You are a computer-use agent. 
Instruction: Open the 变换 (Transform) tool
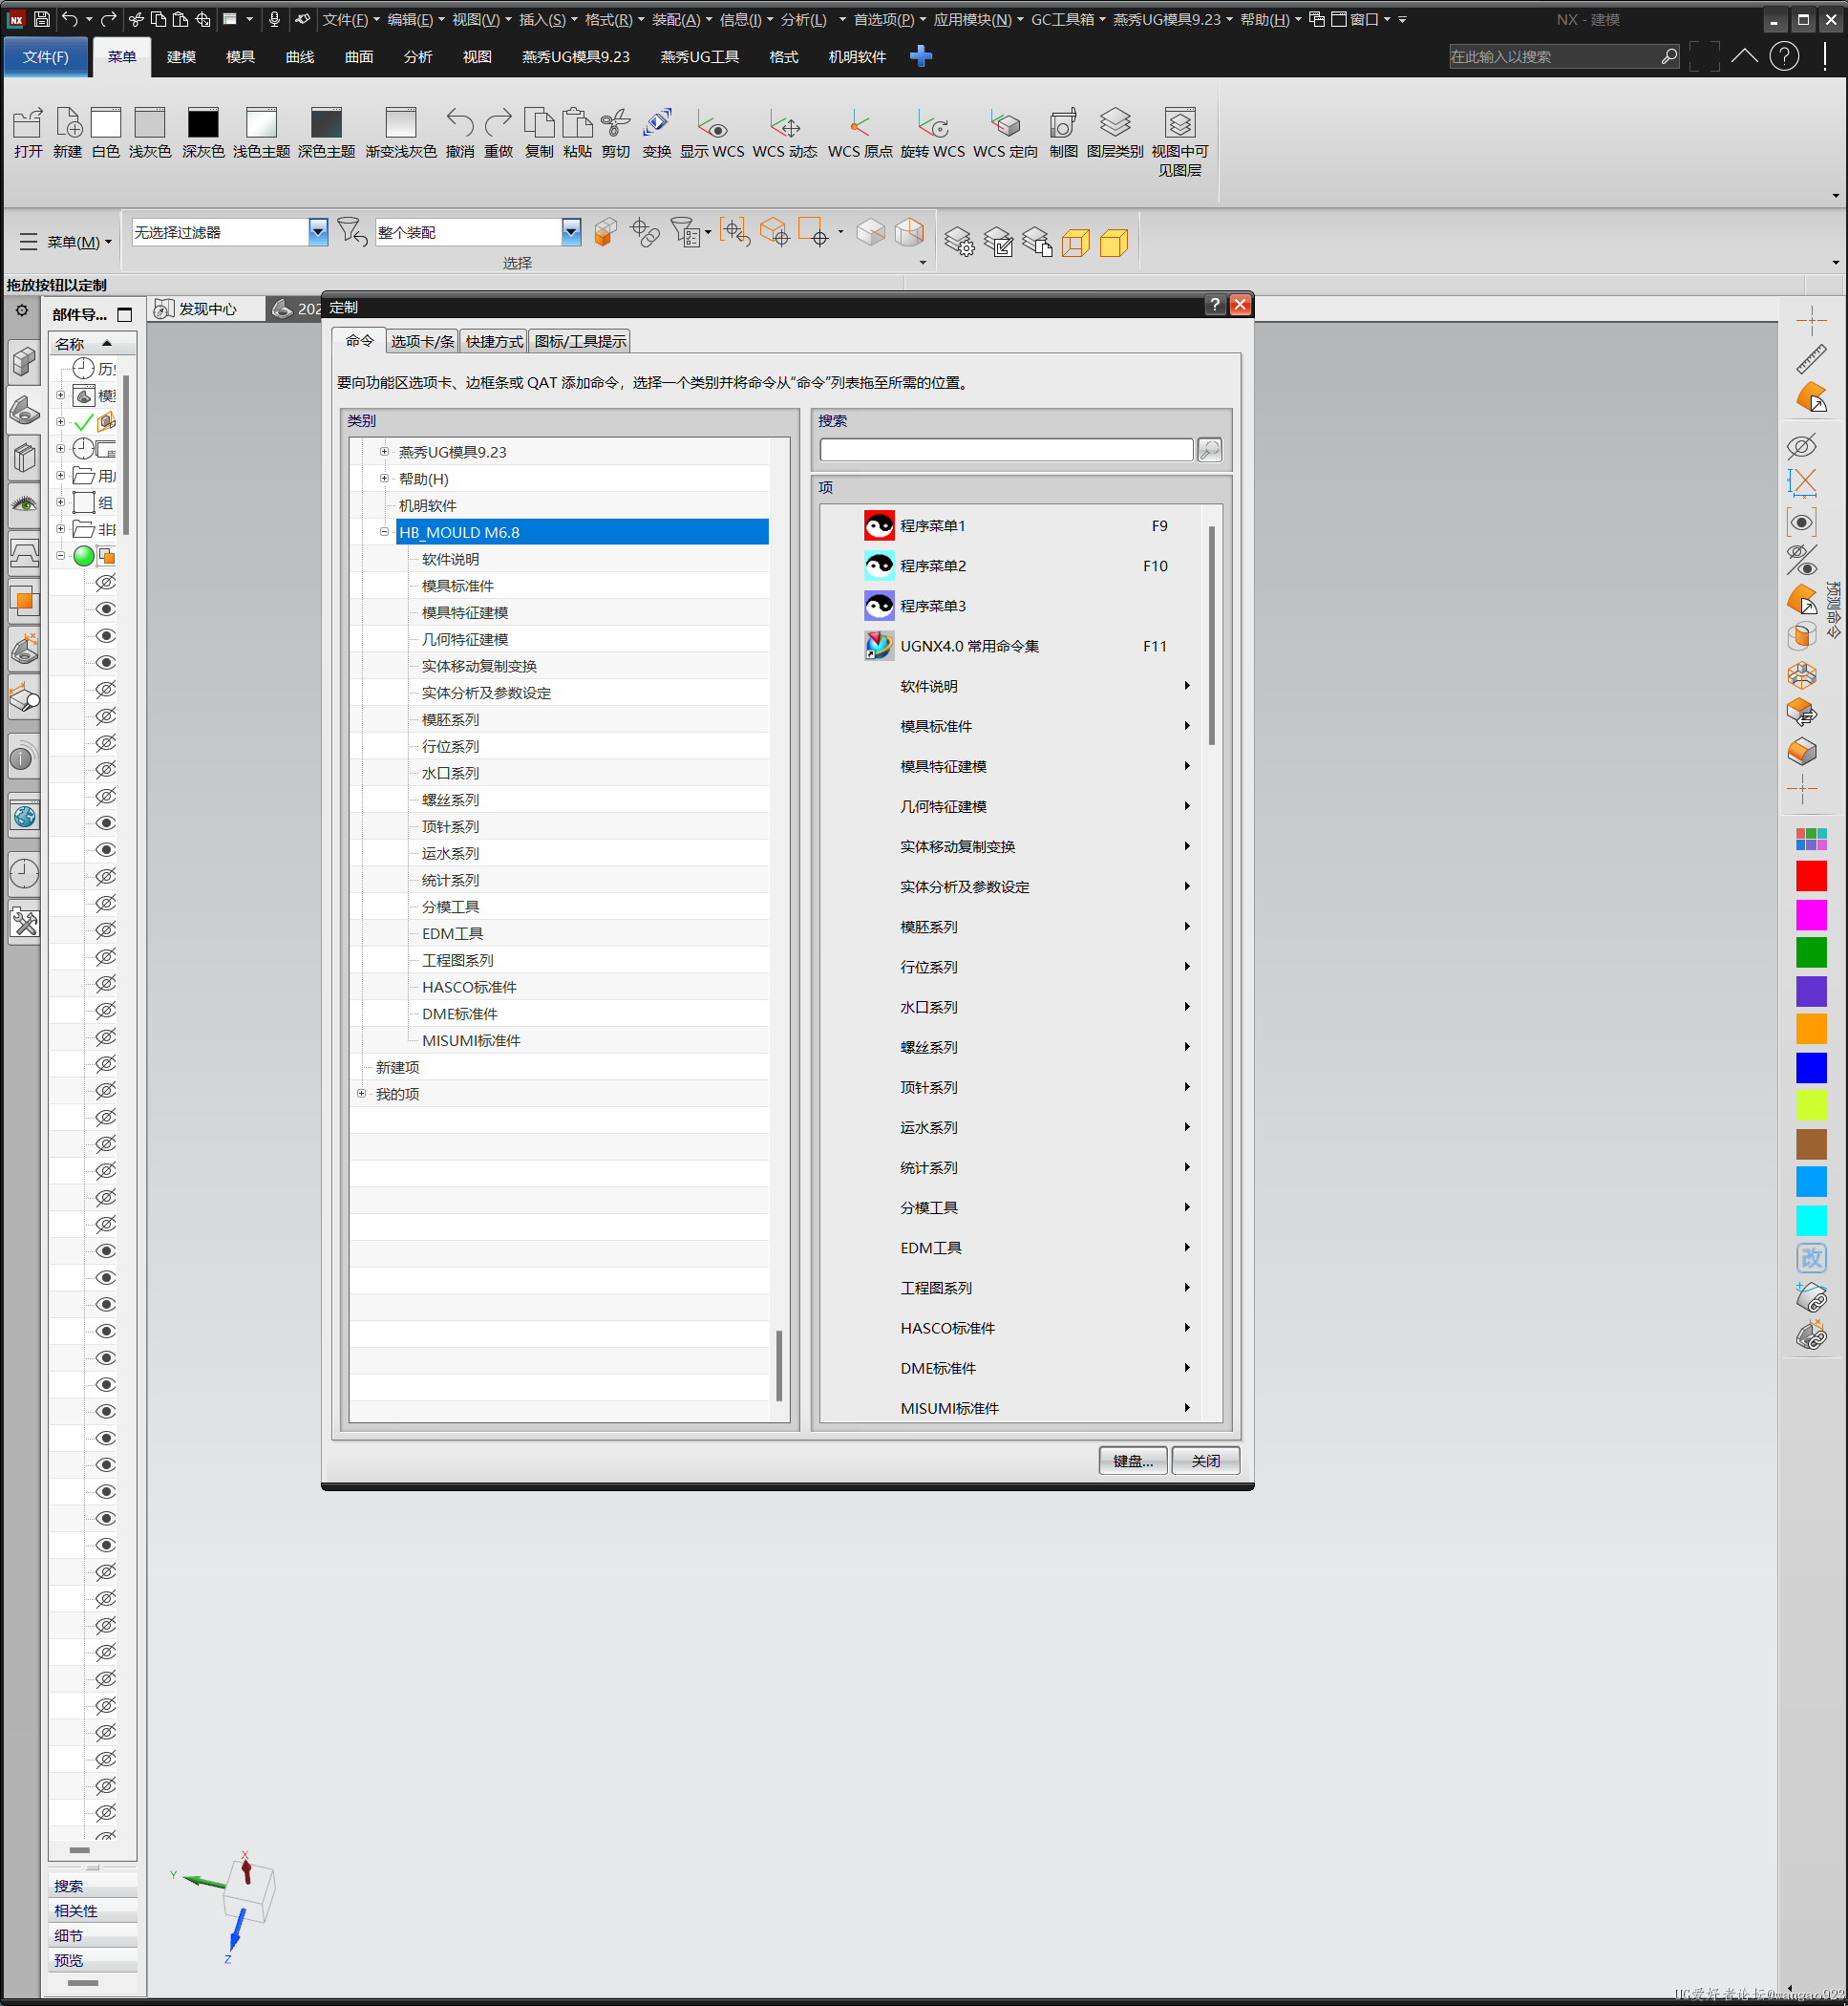point(657,124)
